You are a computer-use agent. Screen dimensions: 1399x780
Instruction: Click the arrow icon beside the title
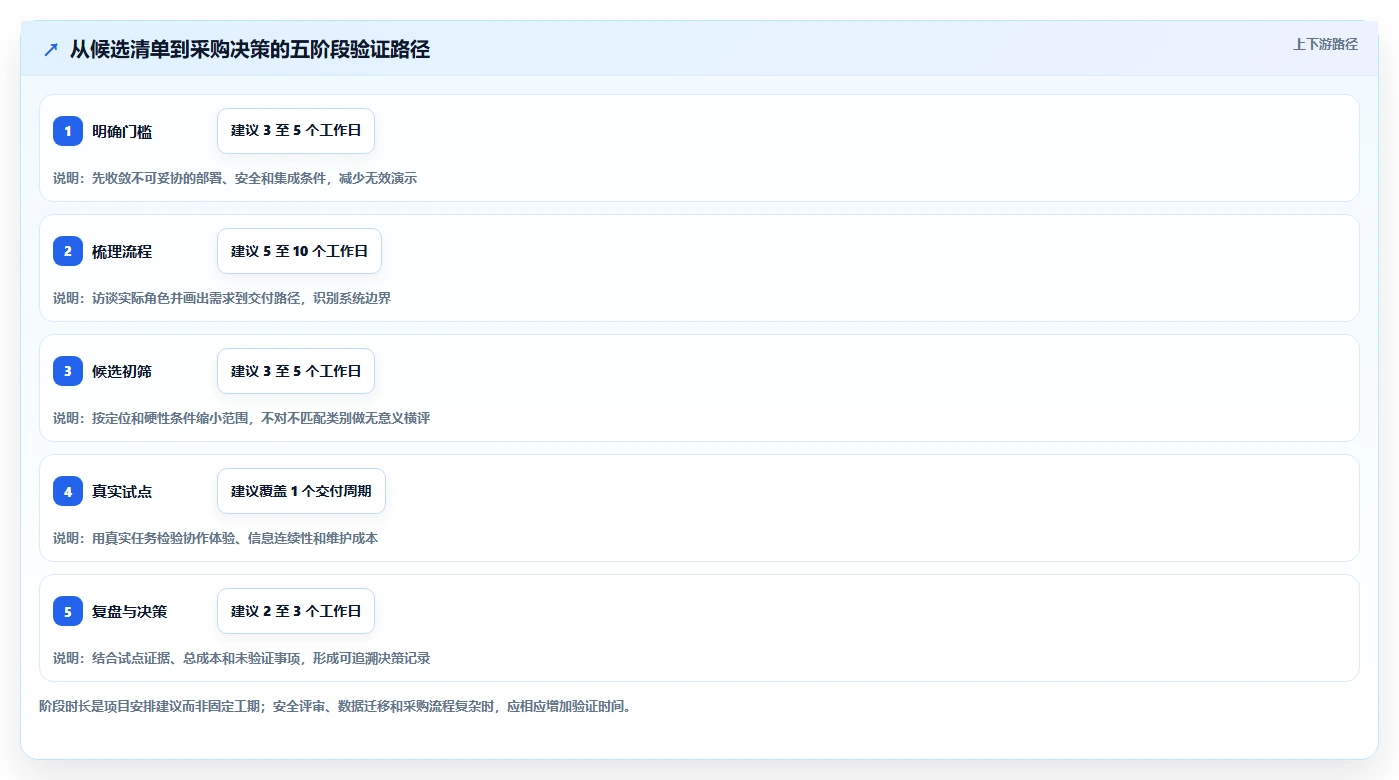point(51,49)
